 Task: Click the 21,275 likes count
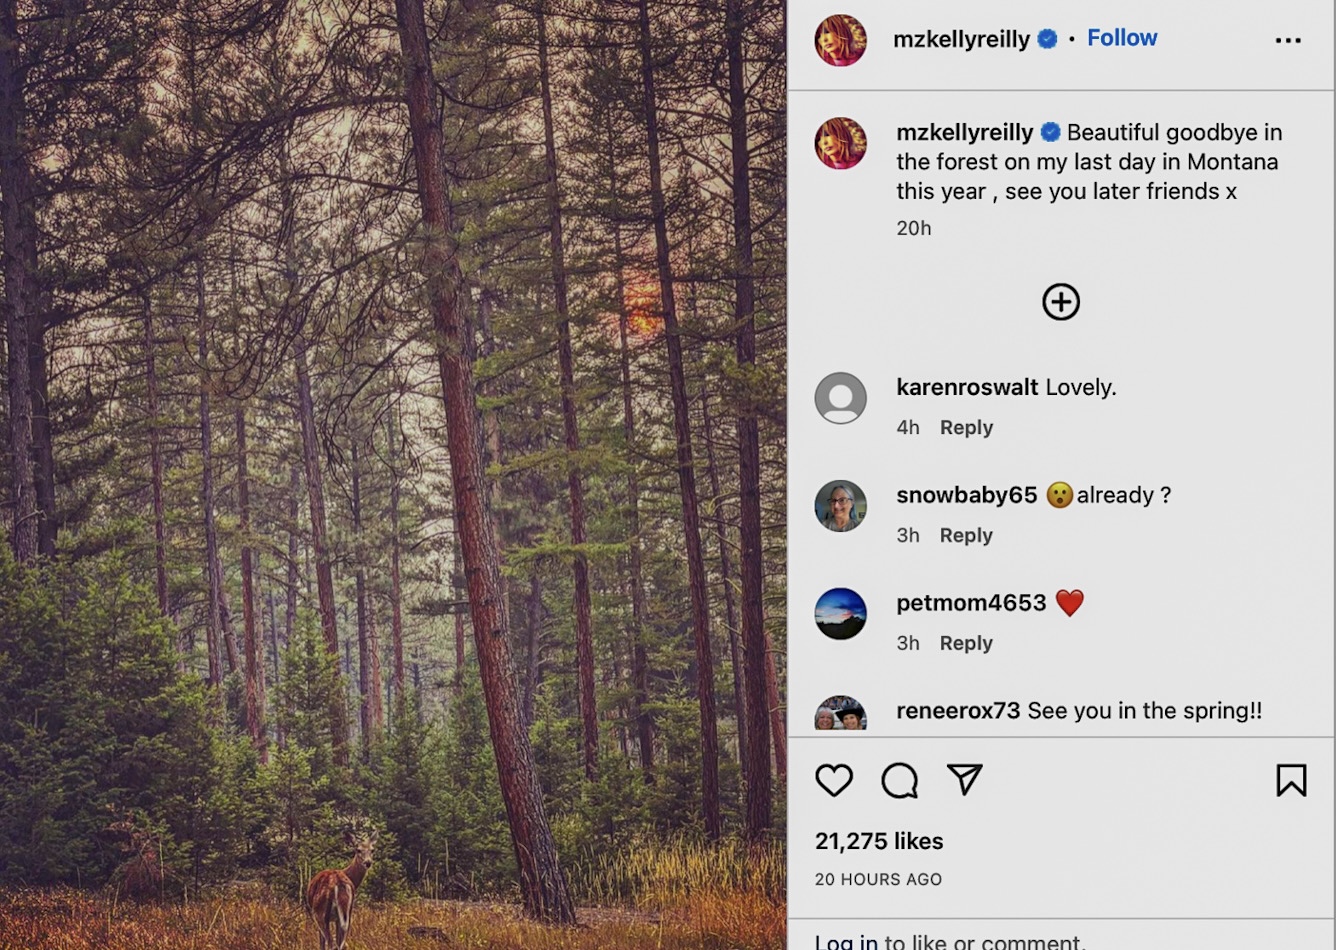878,841
